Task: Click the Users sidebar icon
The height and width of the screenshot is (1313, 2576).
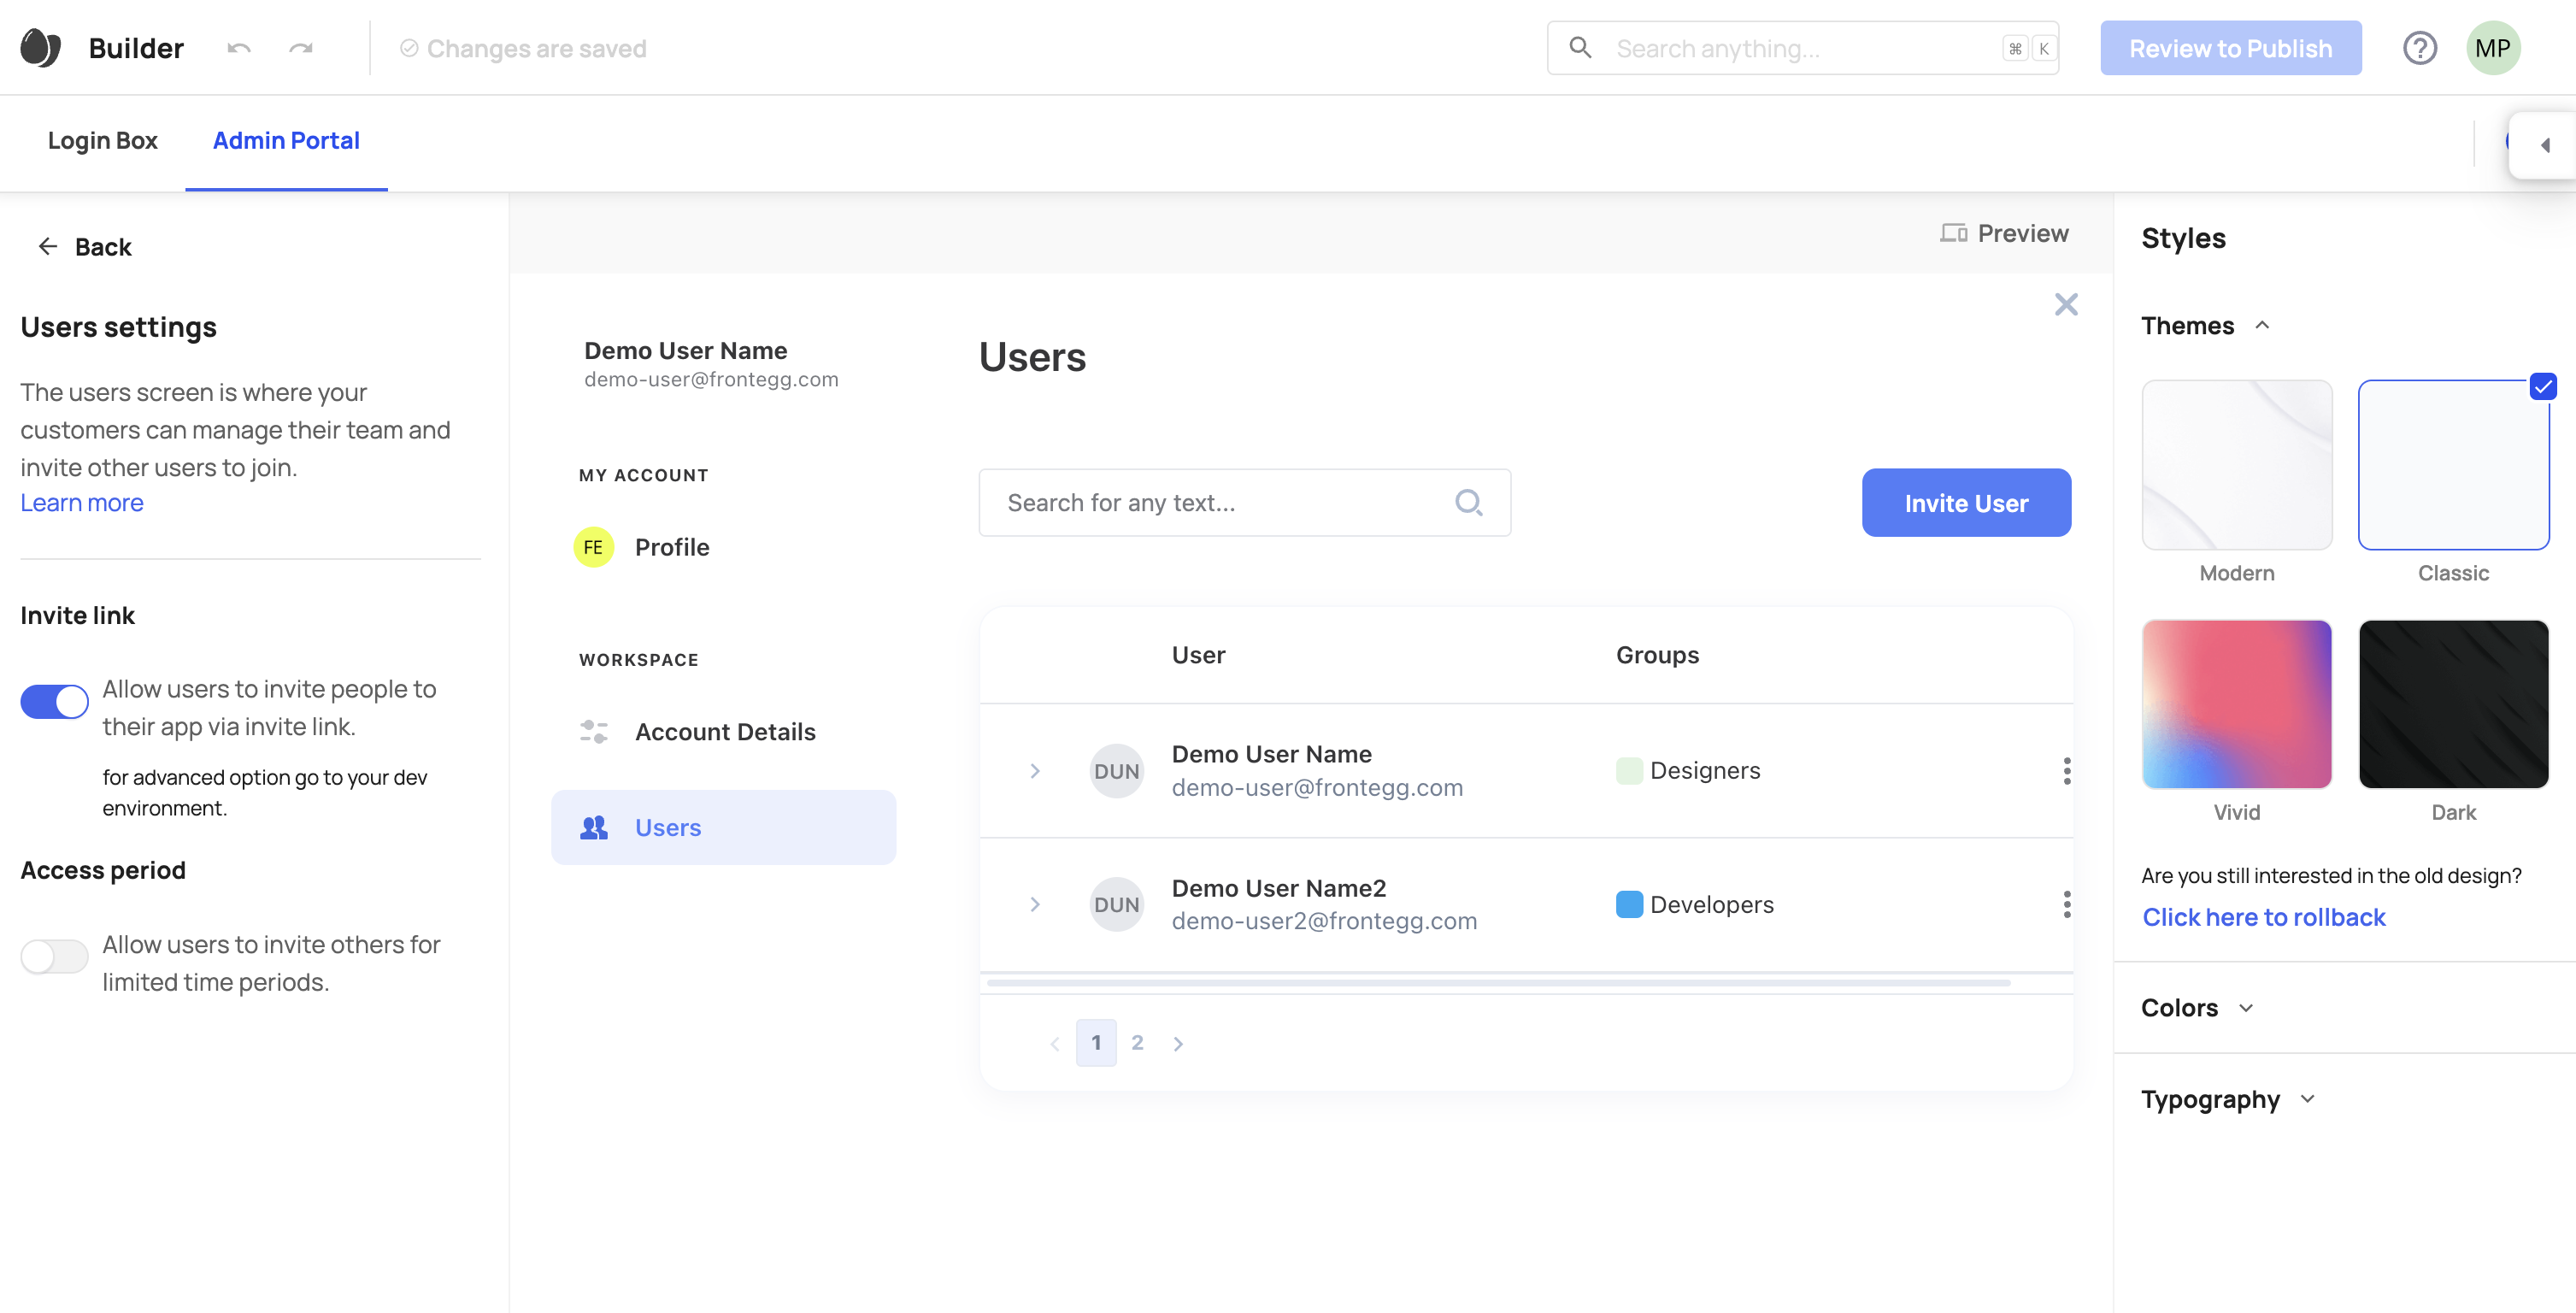Action: [x=594, y=826]
